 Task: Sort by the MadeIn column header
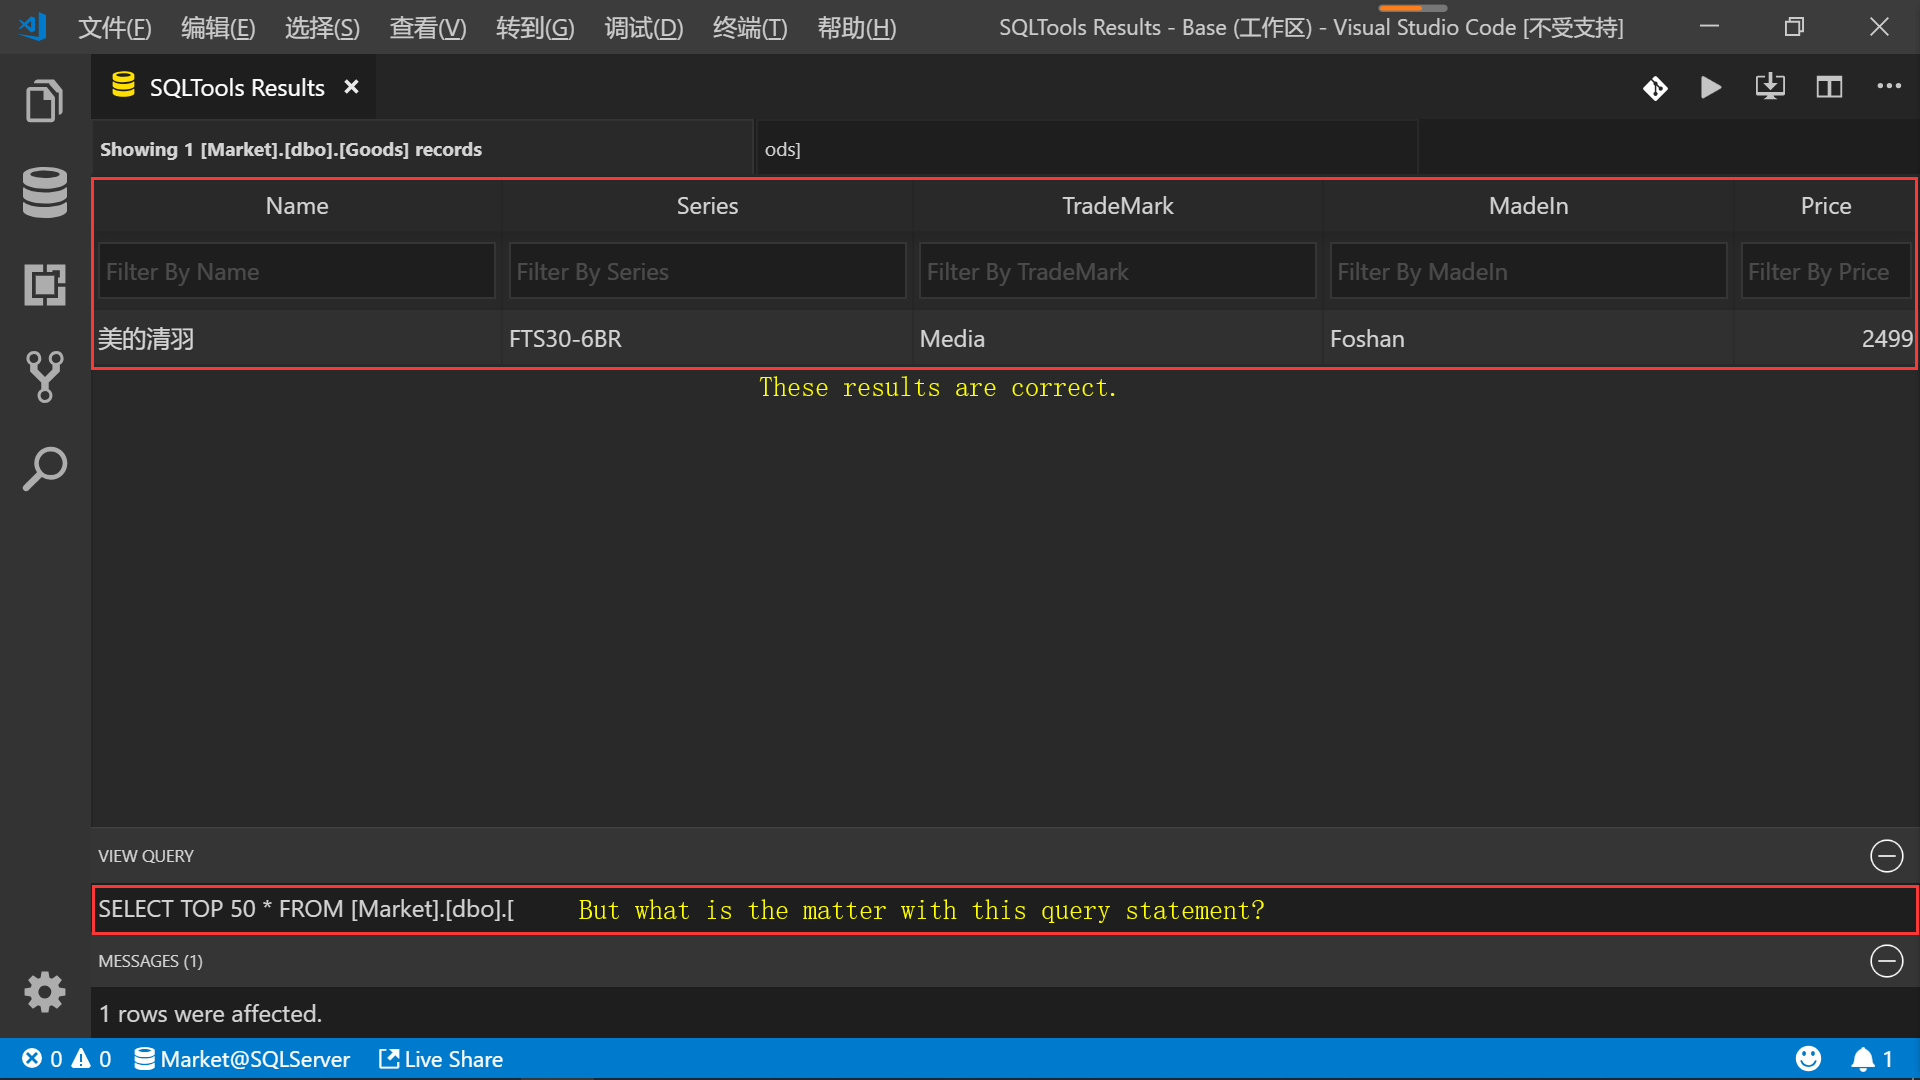pos(1528,206)
